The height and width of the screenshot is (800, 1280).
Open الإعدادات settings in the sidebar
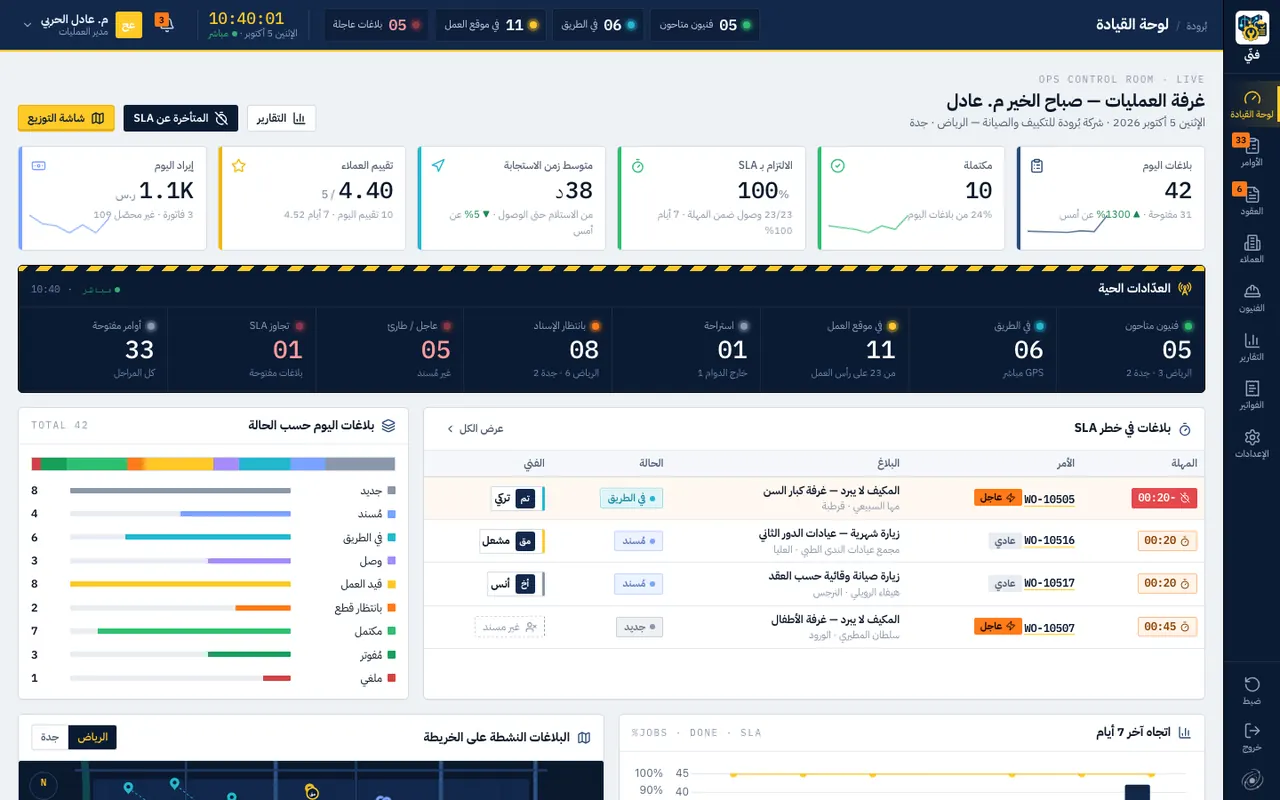point(1252,443)
